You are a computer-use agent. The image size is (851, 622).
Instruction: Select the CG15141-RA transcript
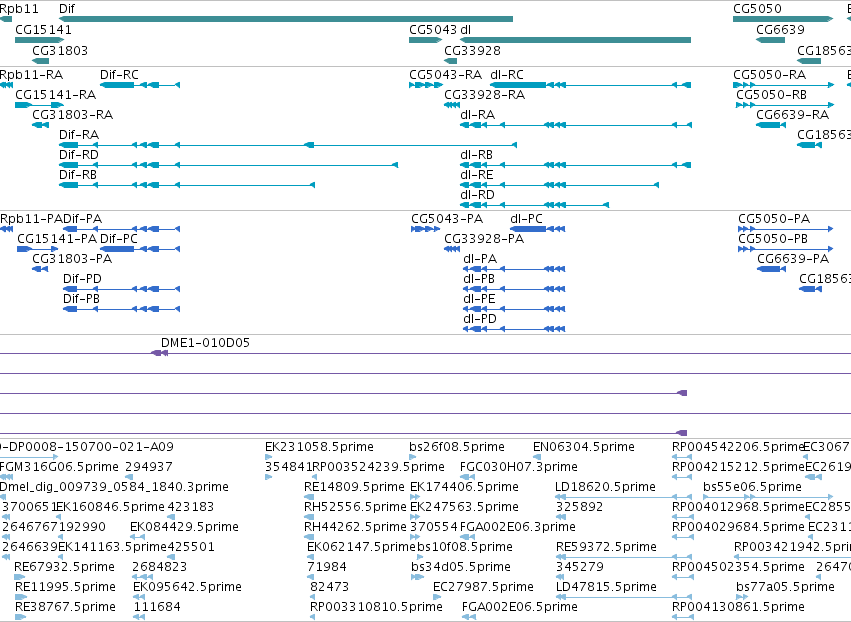[x=40, y=105]
